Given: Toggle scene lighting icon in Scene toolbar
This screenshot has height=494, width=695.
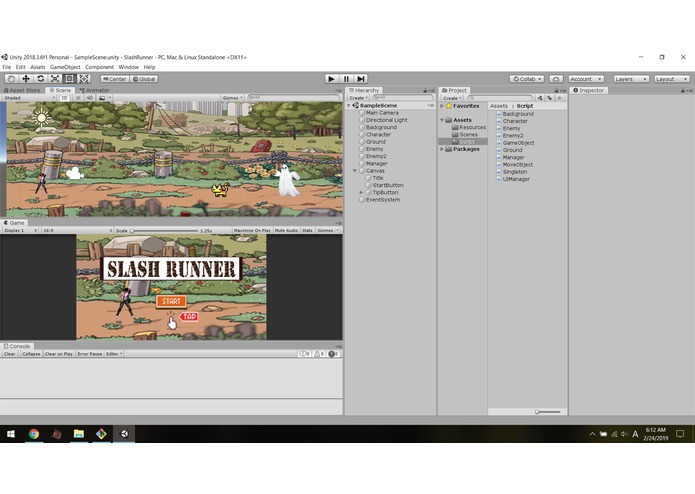Looking at the screenshot, I should click(78, 98).
